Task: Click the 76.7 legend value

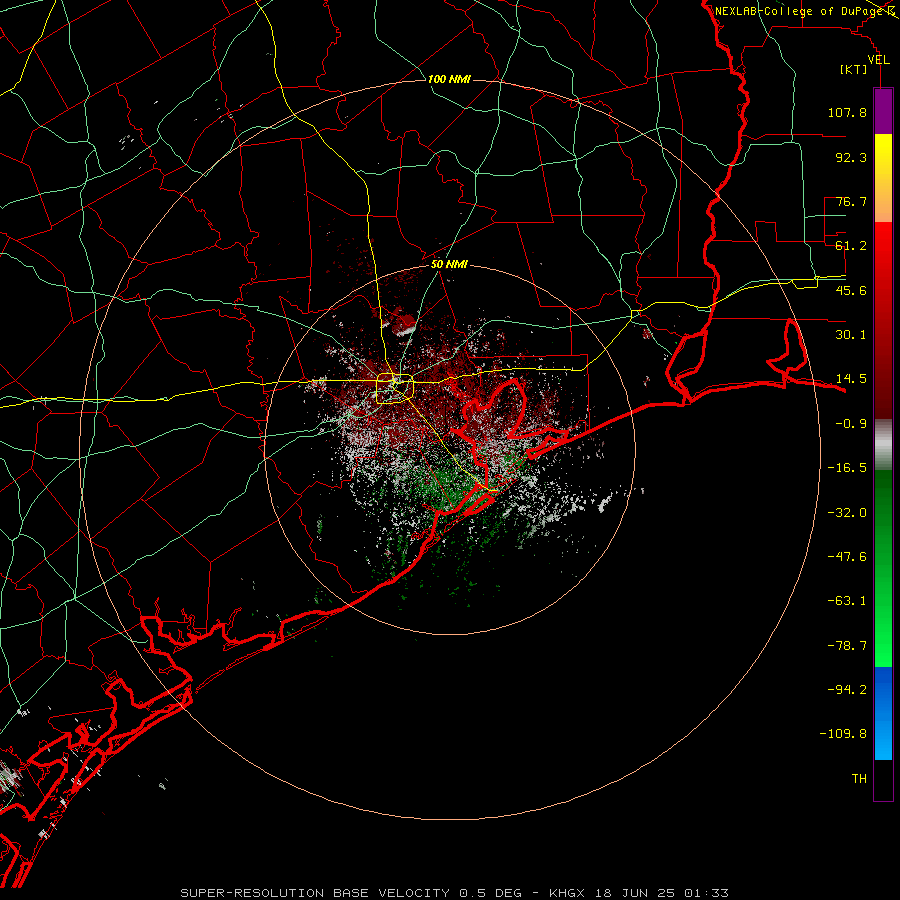Action: (851, 201)
